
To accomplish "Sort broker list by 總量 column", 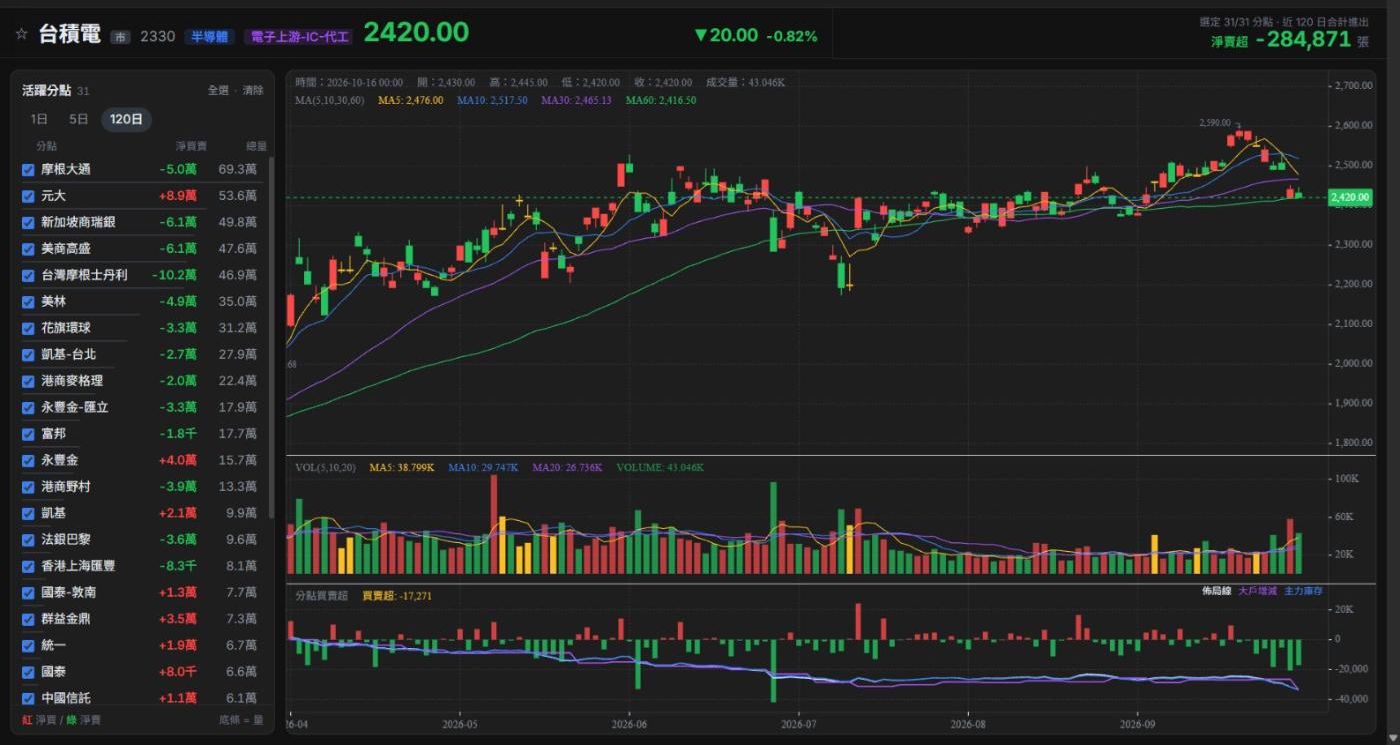I will (x=257, y=146).
